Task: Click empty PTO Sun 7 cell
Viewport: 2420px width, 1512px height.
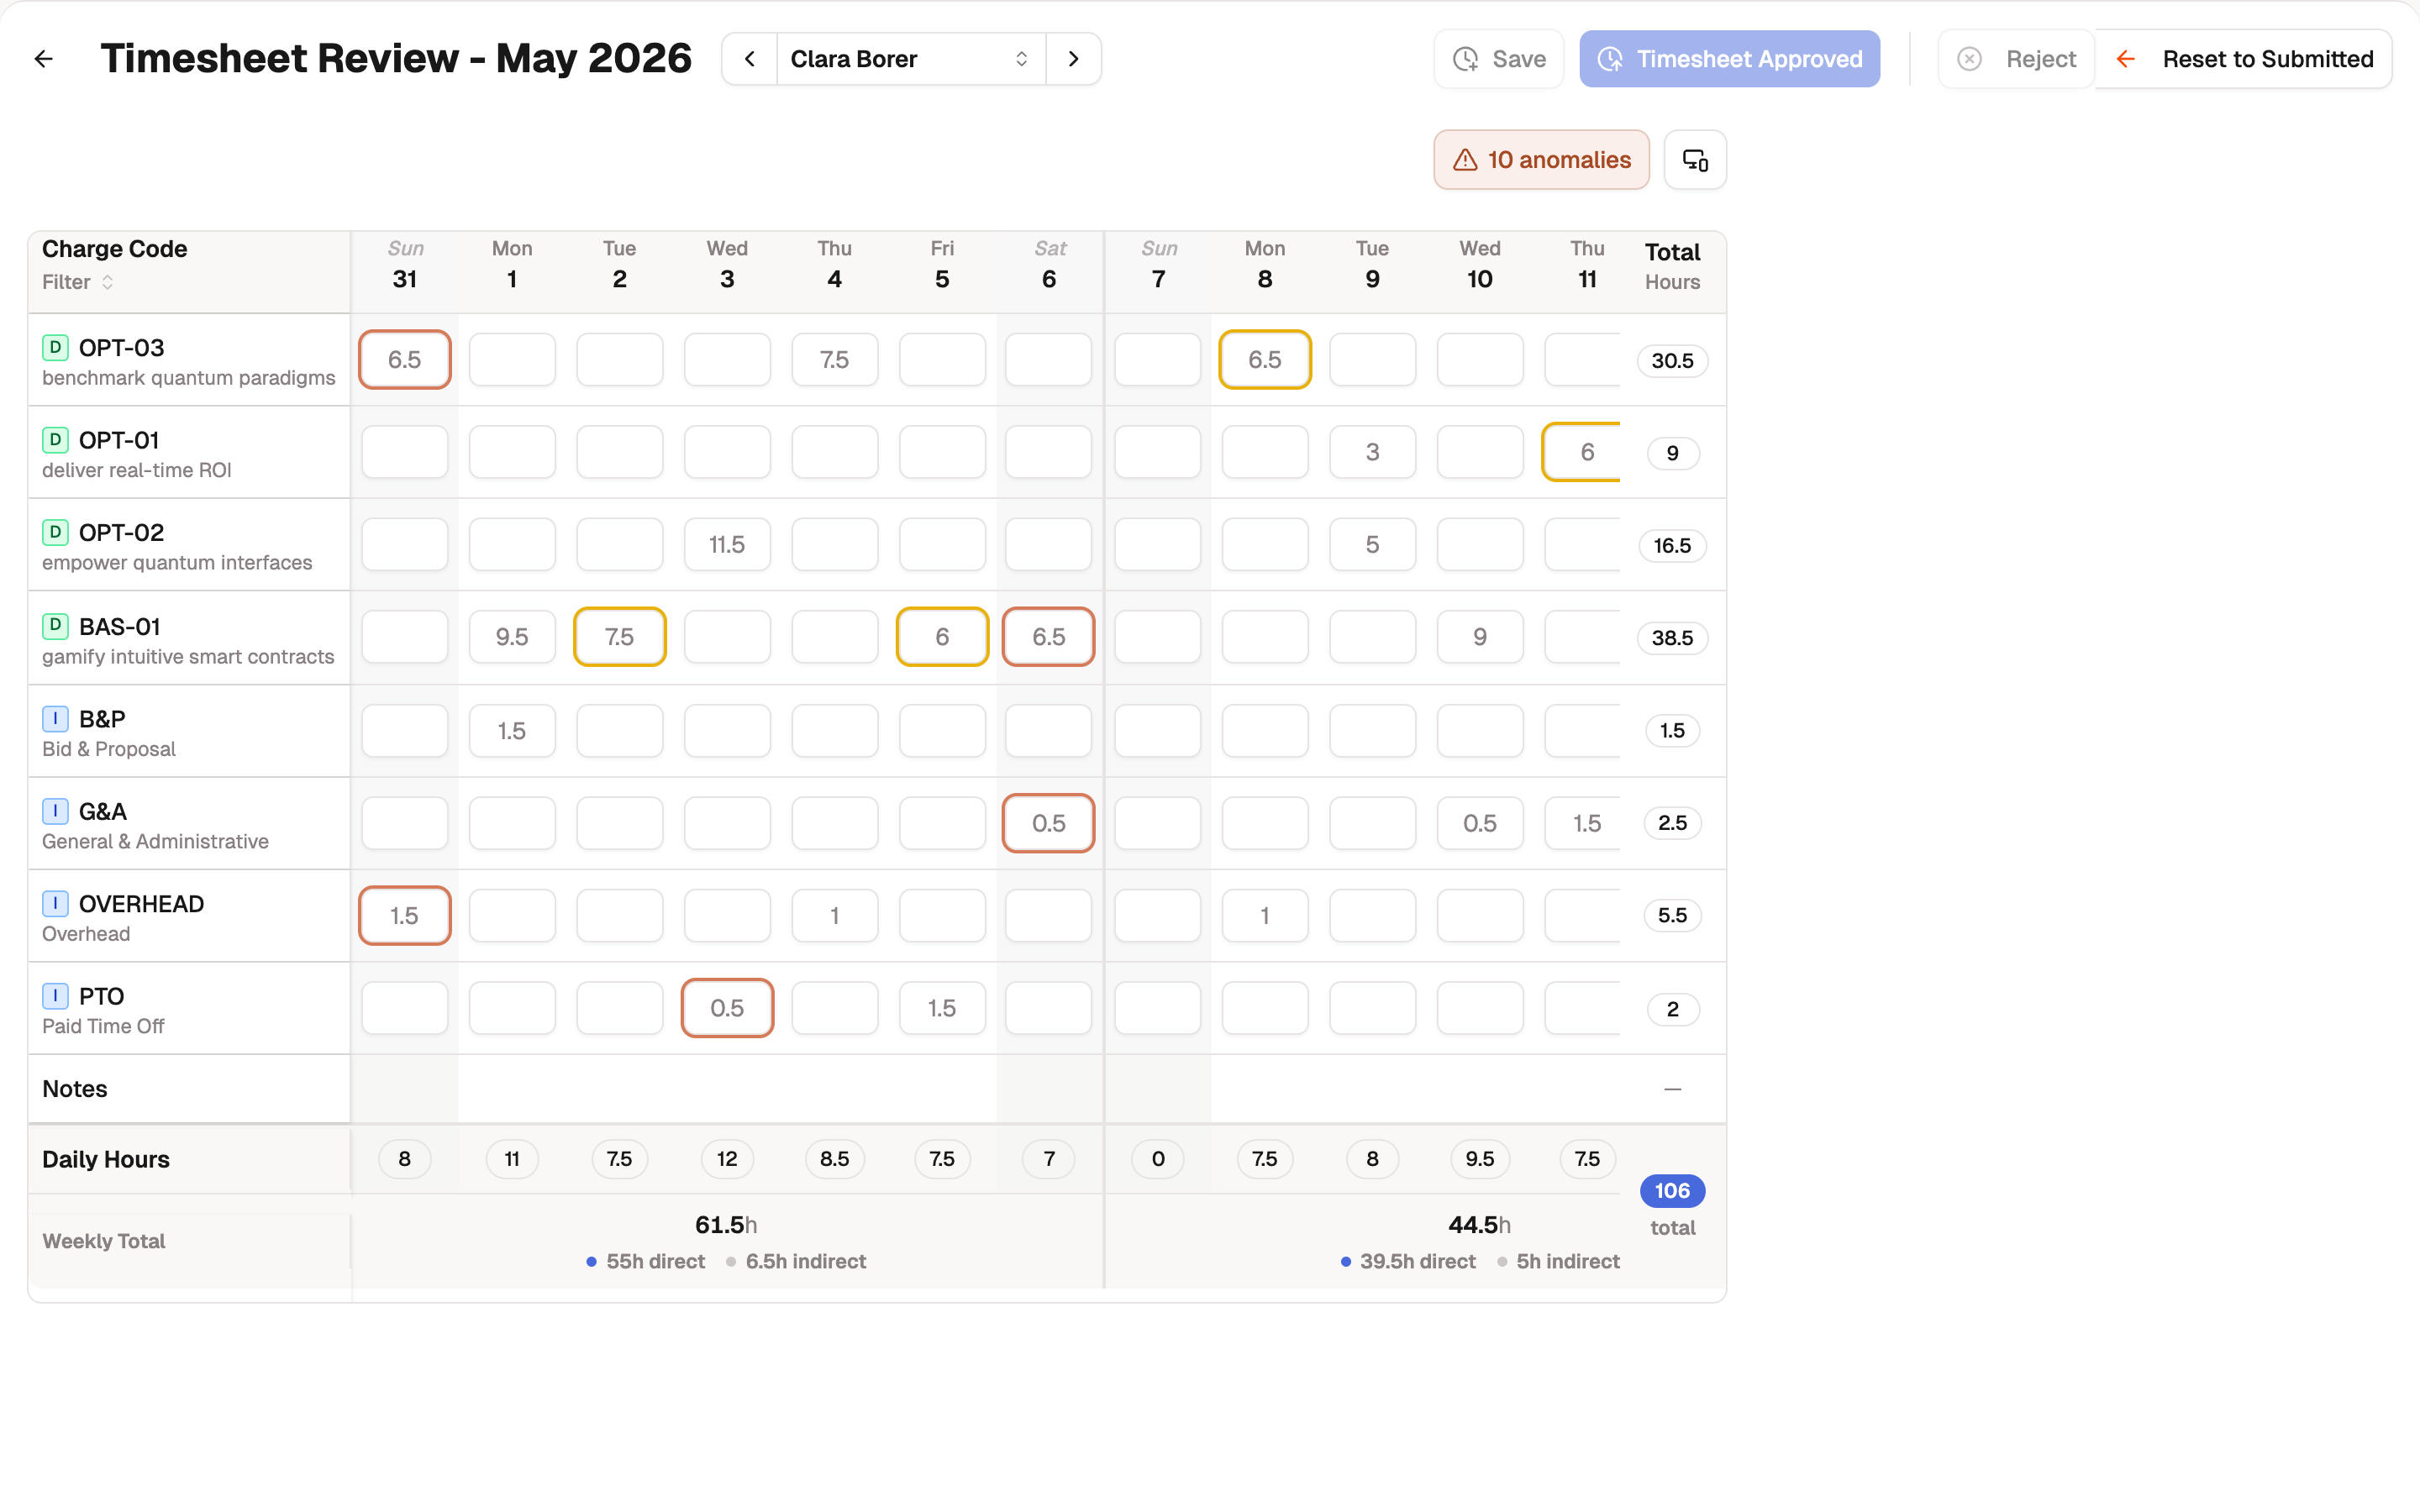Action: pos(1158,1008)
